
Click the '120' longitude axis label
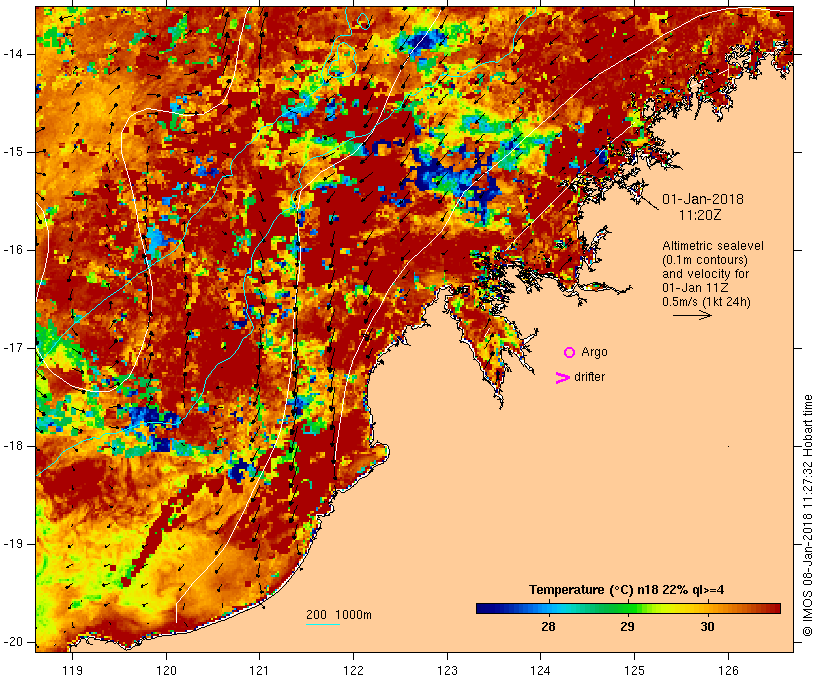tap(166, 671)
